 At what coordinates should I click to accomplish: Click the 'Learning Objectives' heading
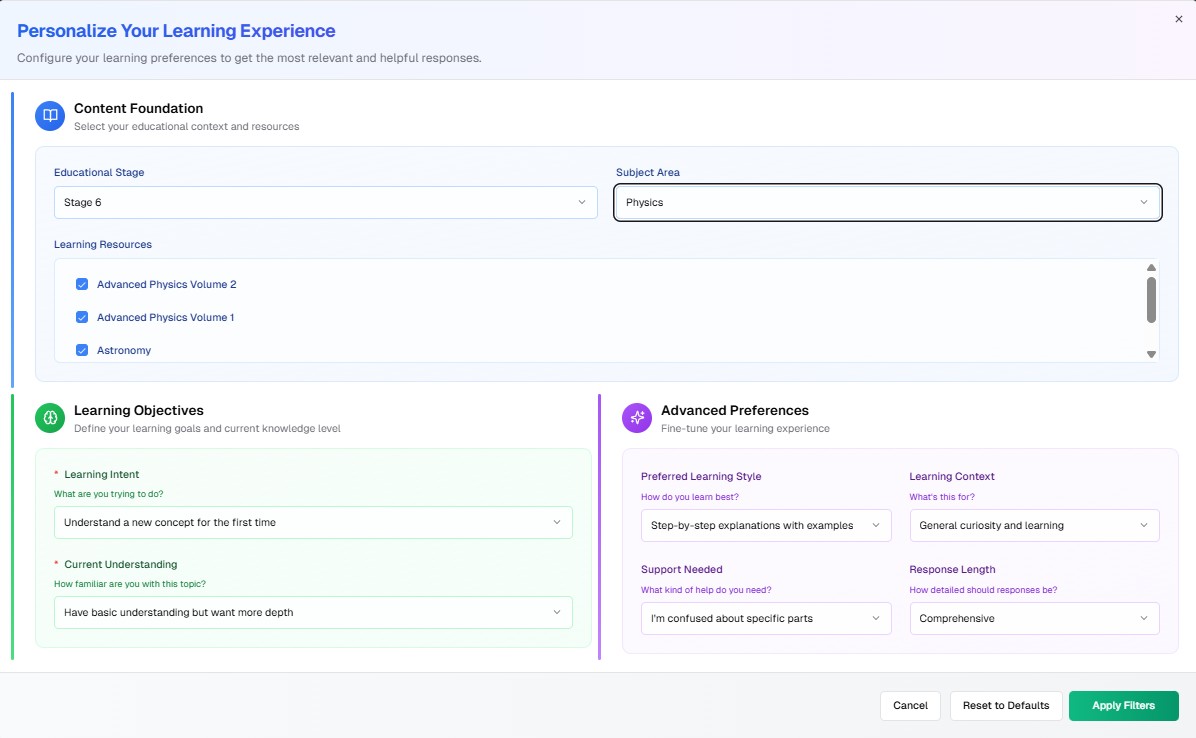(x=139, y=410)
